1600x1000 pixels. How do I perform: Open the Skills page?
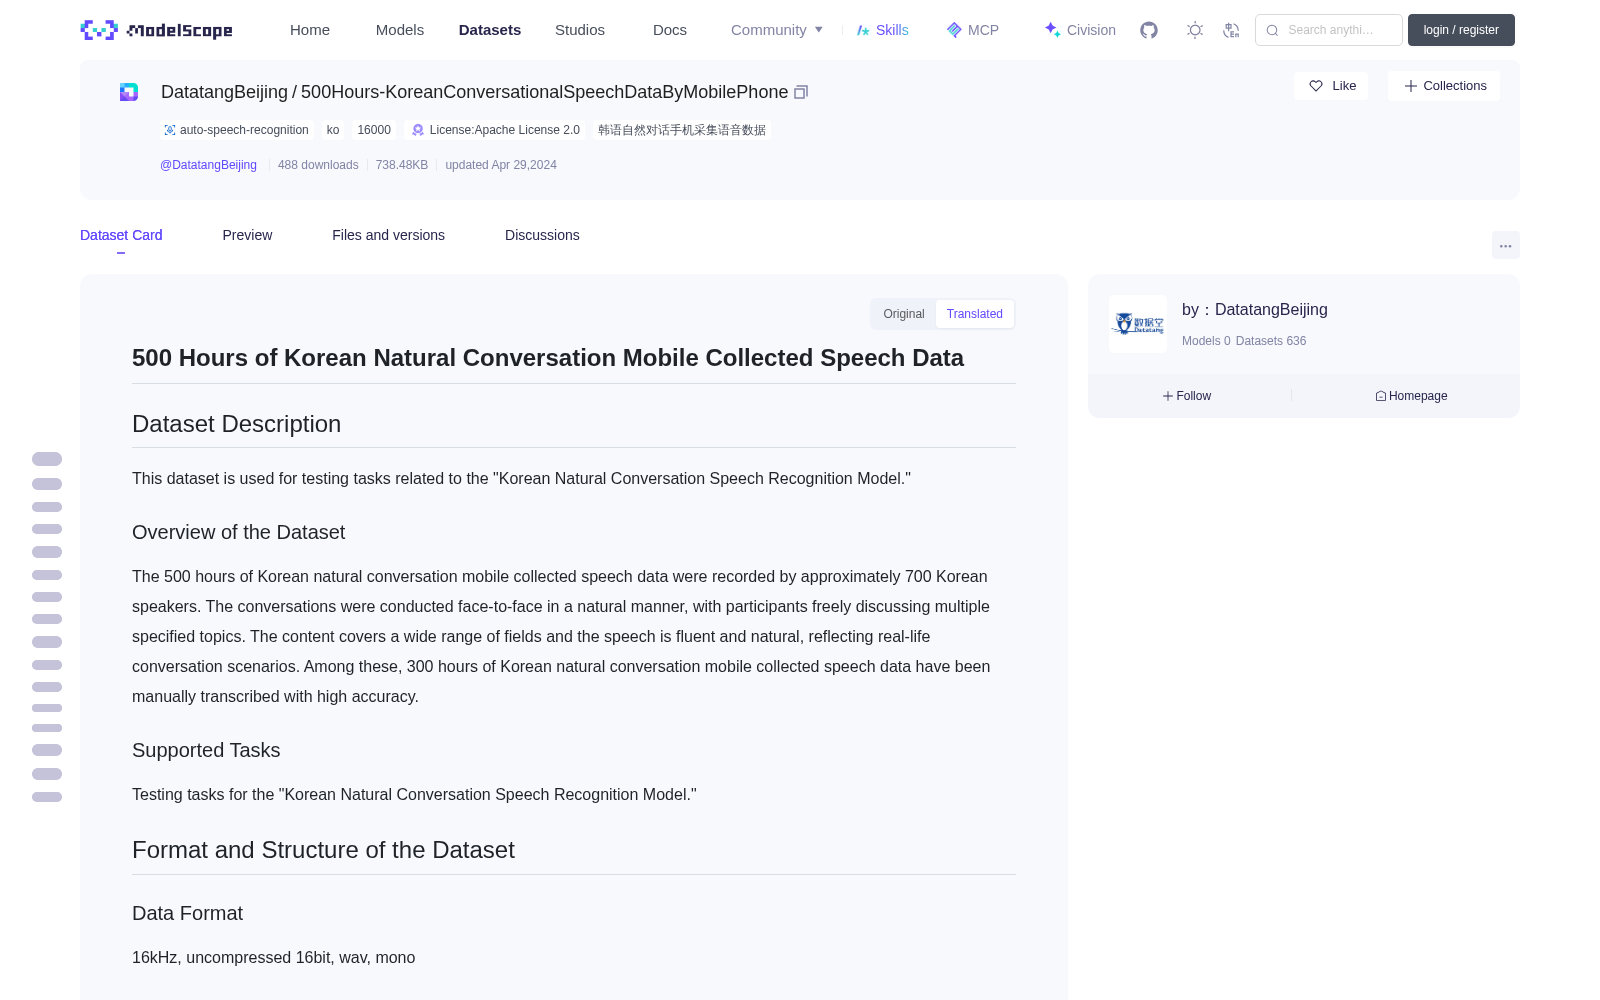coord(883,30)
